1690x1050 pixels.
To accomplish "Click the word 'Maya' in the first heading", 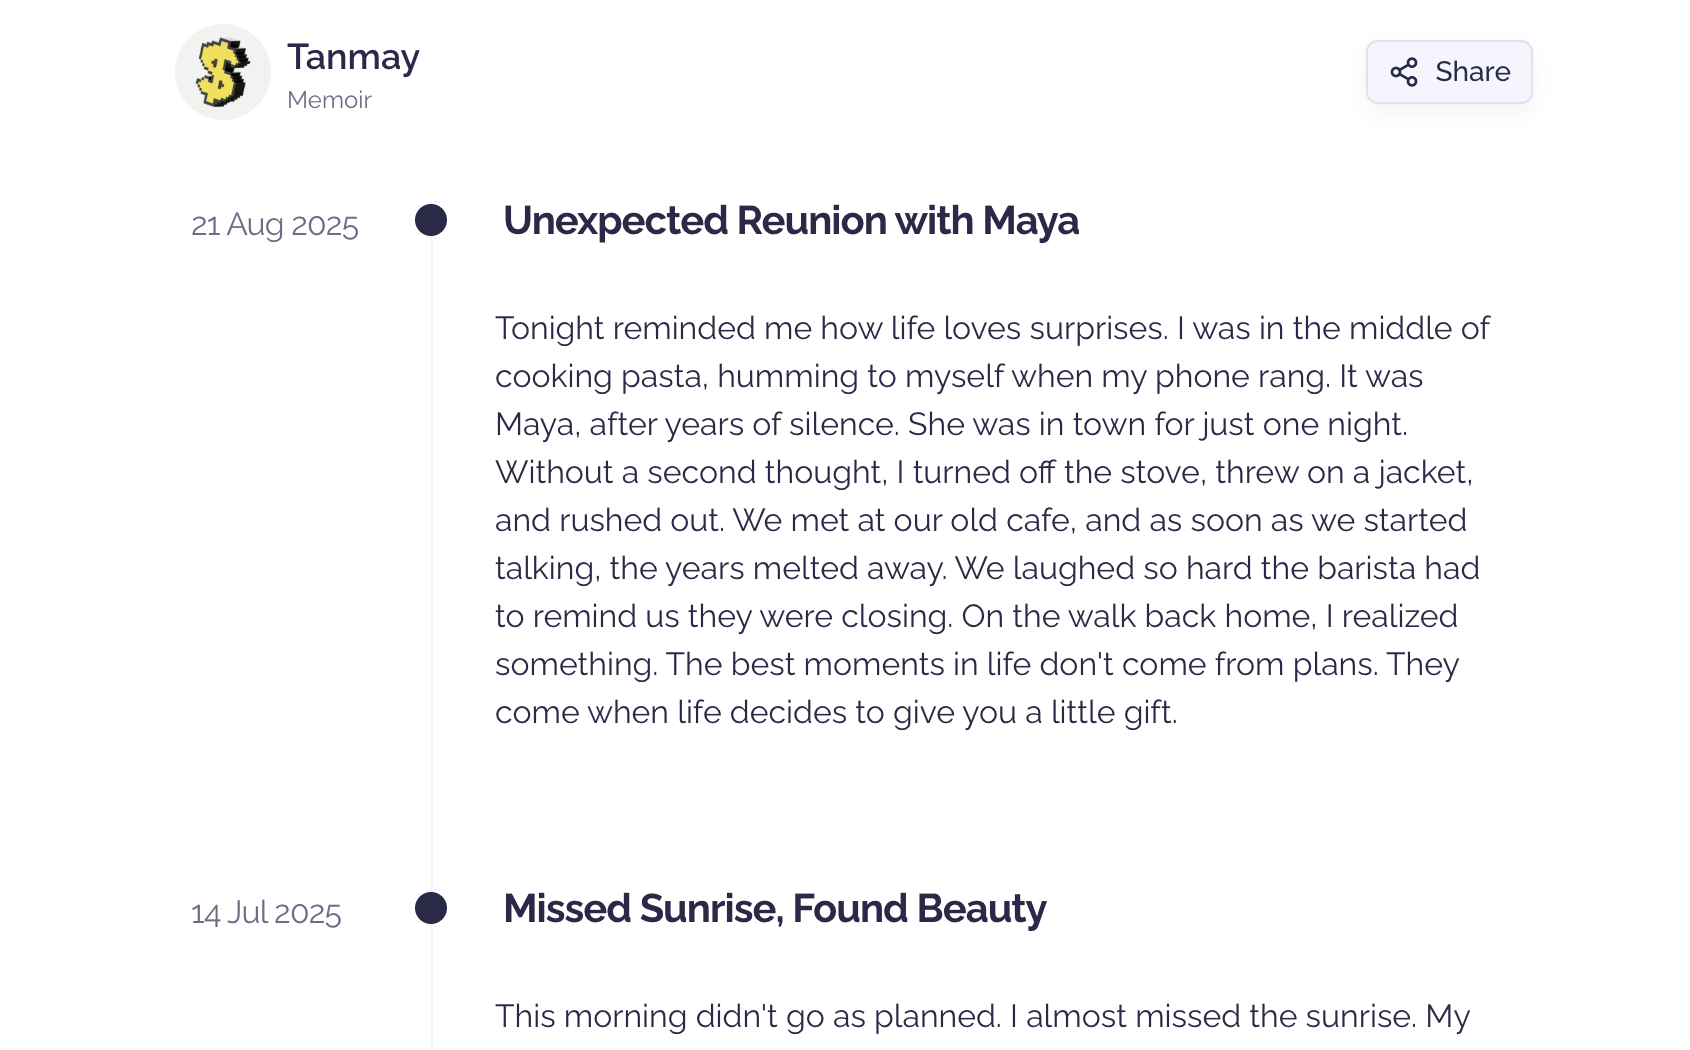I will [x=1031, y=221].
